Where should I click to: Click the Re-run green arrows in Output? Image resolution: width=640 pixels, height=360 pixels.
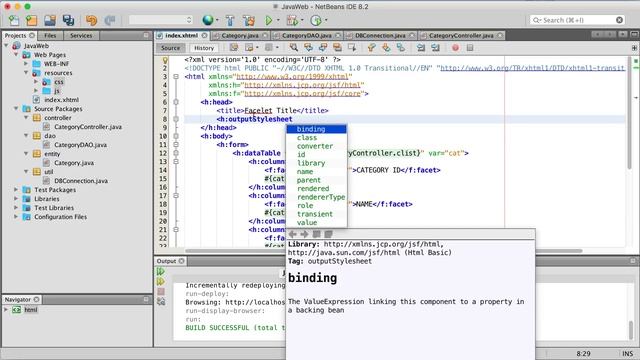(x=161, y=271)
